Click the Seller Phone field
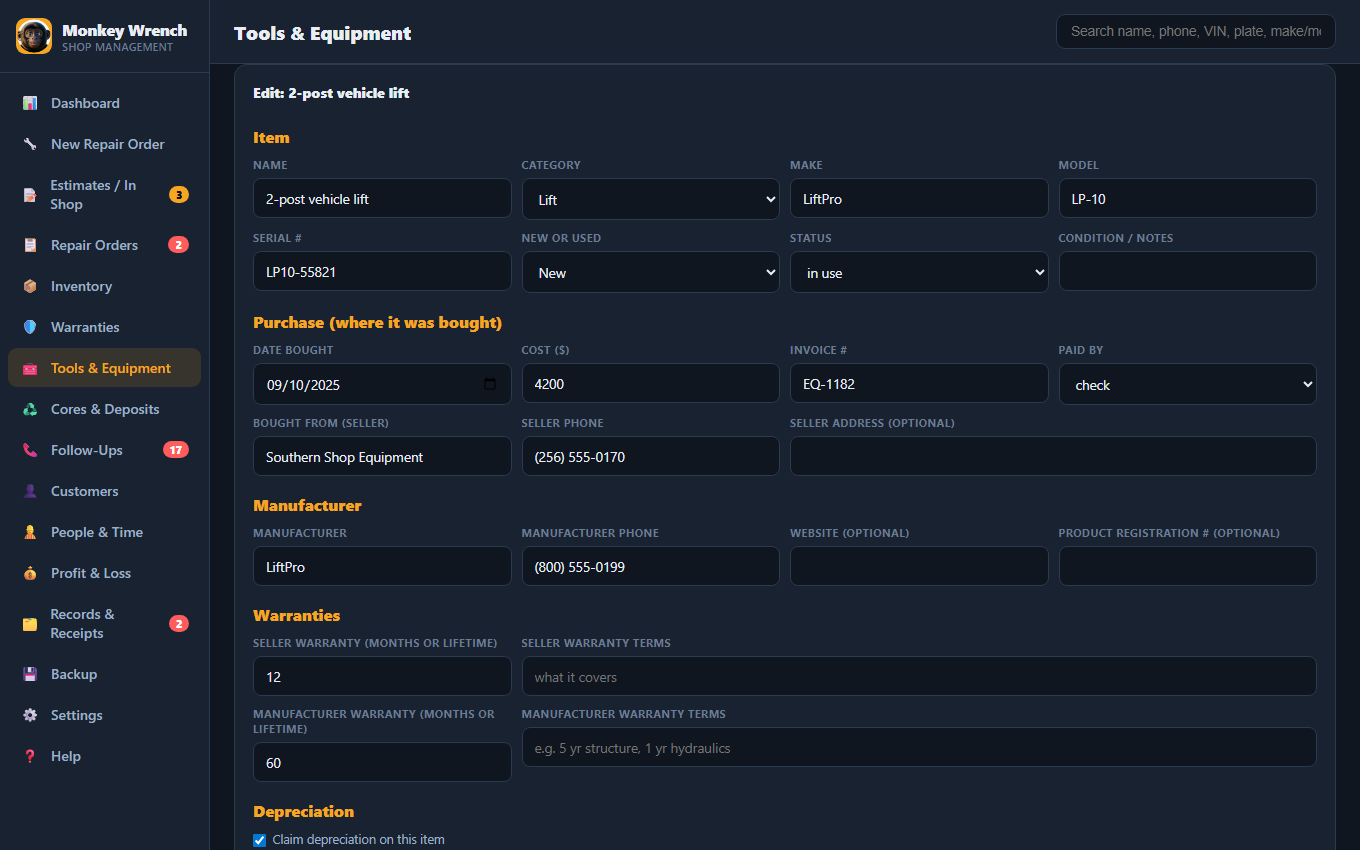This screenshot has width=1360, height=850. click(x=651, y=456)
